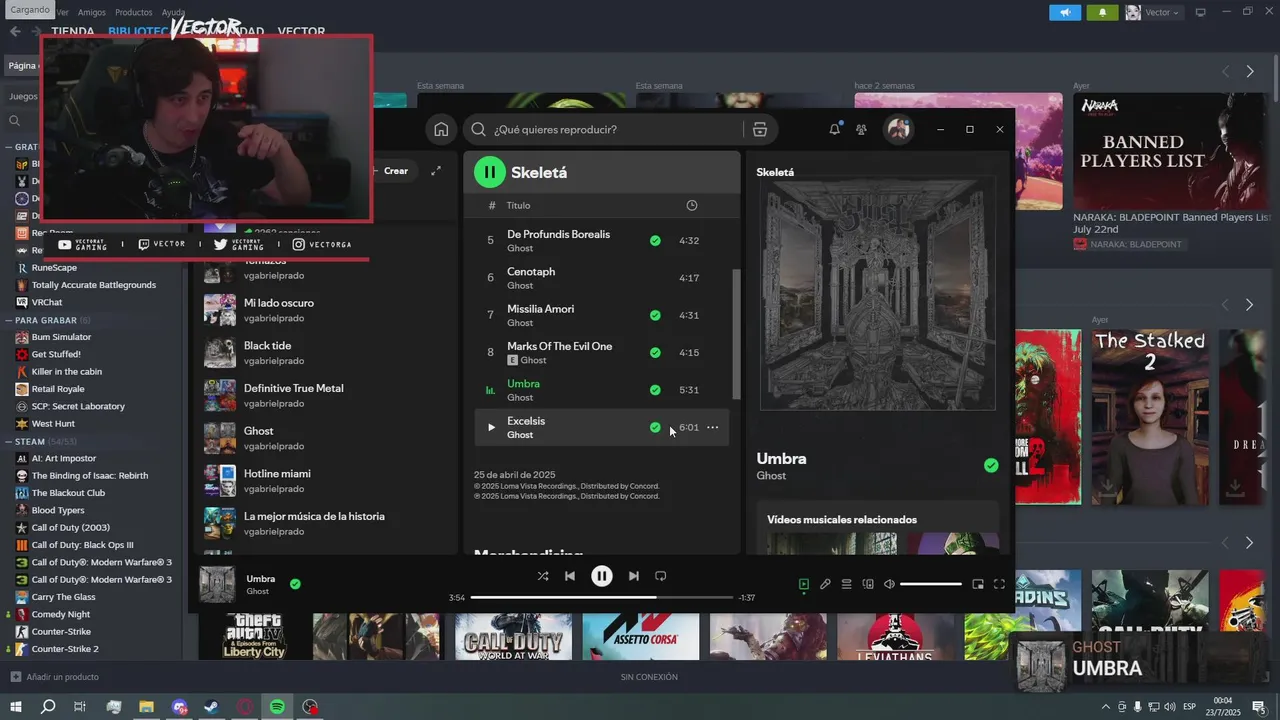Click Añadir un producto in Steam
1280x720 pixels.
pyautogui.click(x=54, y=677)
